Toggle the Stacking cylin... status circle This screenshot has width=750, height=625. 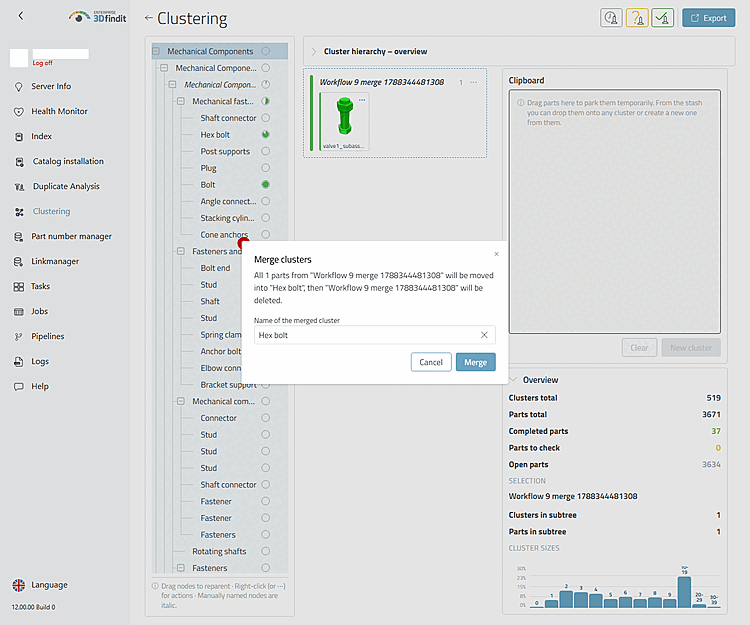point(265,218)
